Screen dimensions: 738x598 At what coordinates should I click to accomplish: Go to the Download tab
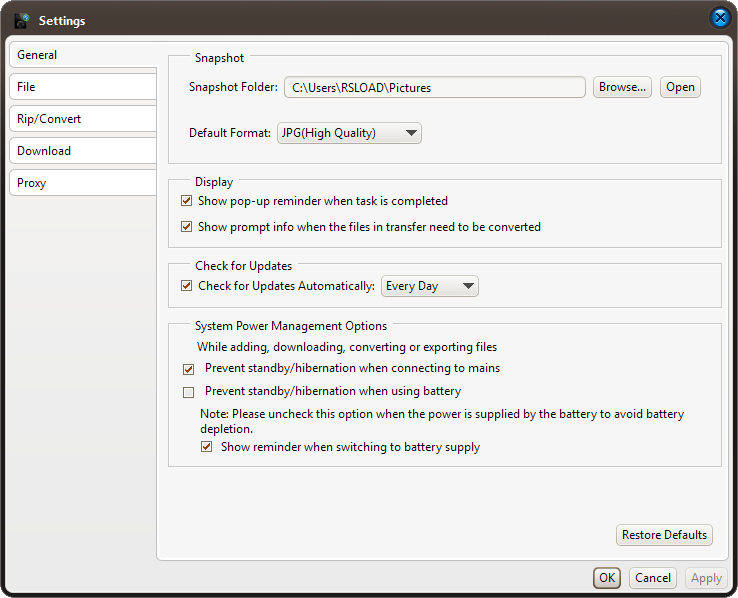coord(82,151)
